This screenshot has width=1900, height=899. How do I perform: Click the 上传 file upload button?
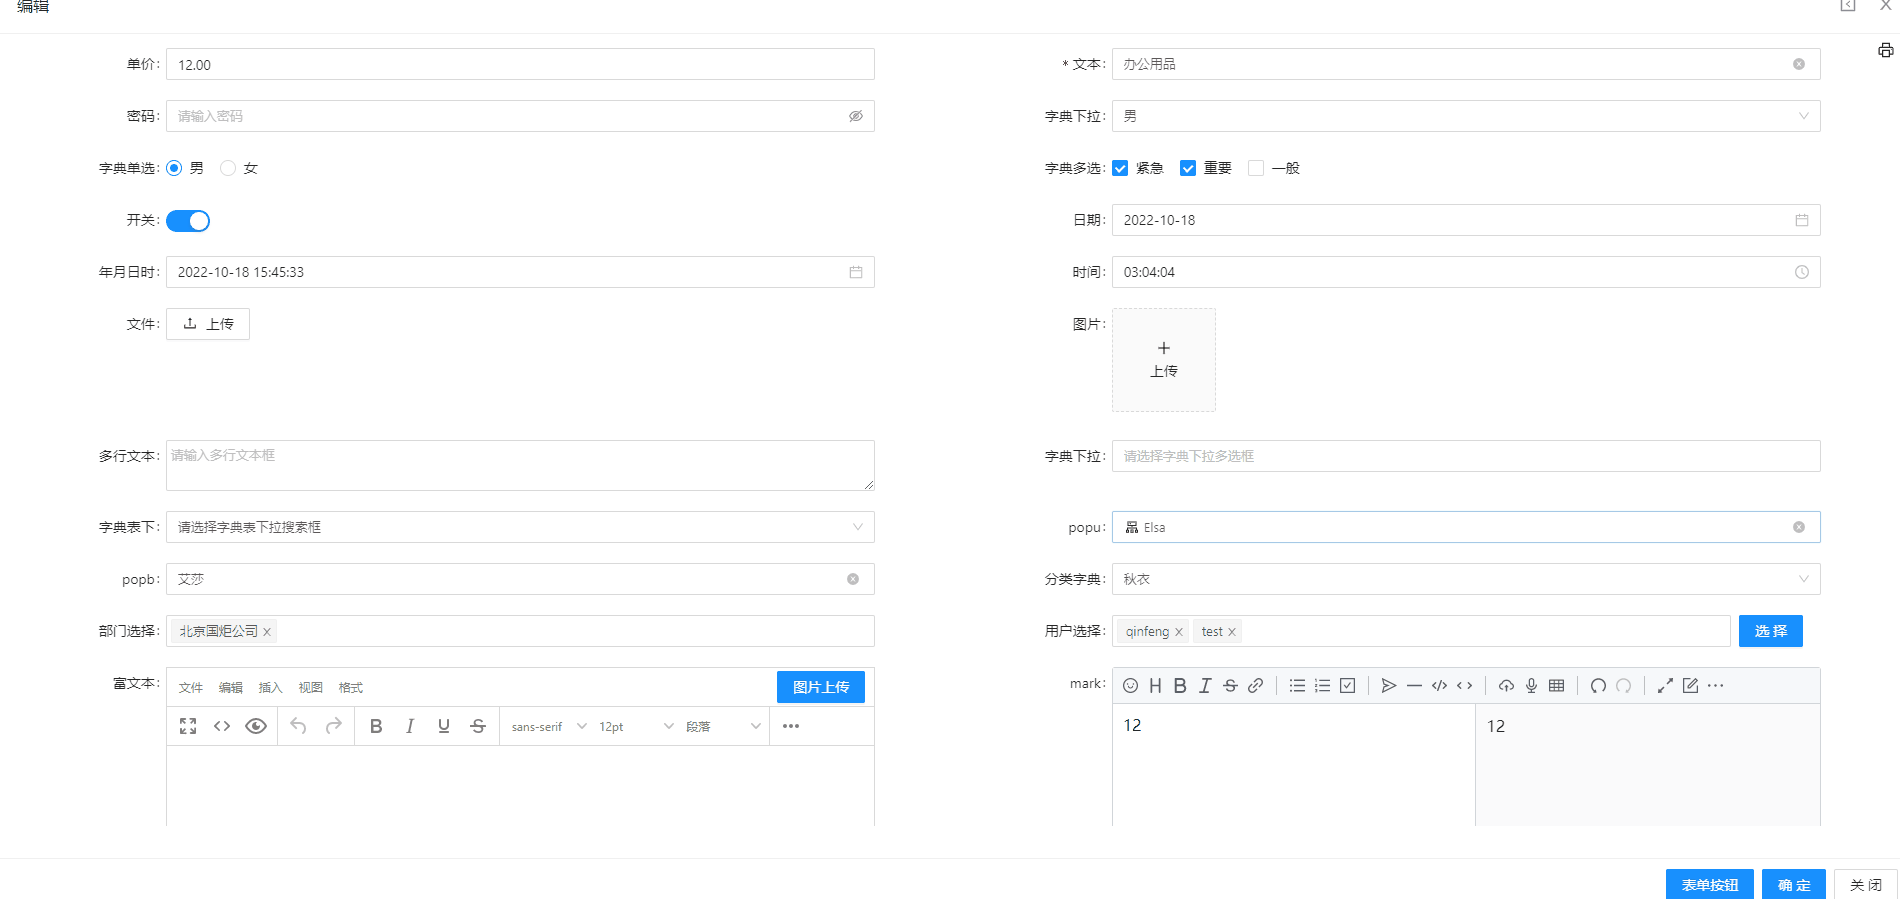point(208,324)
